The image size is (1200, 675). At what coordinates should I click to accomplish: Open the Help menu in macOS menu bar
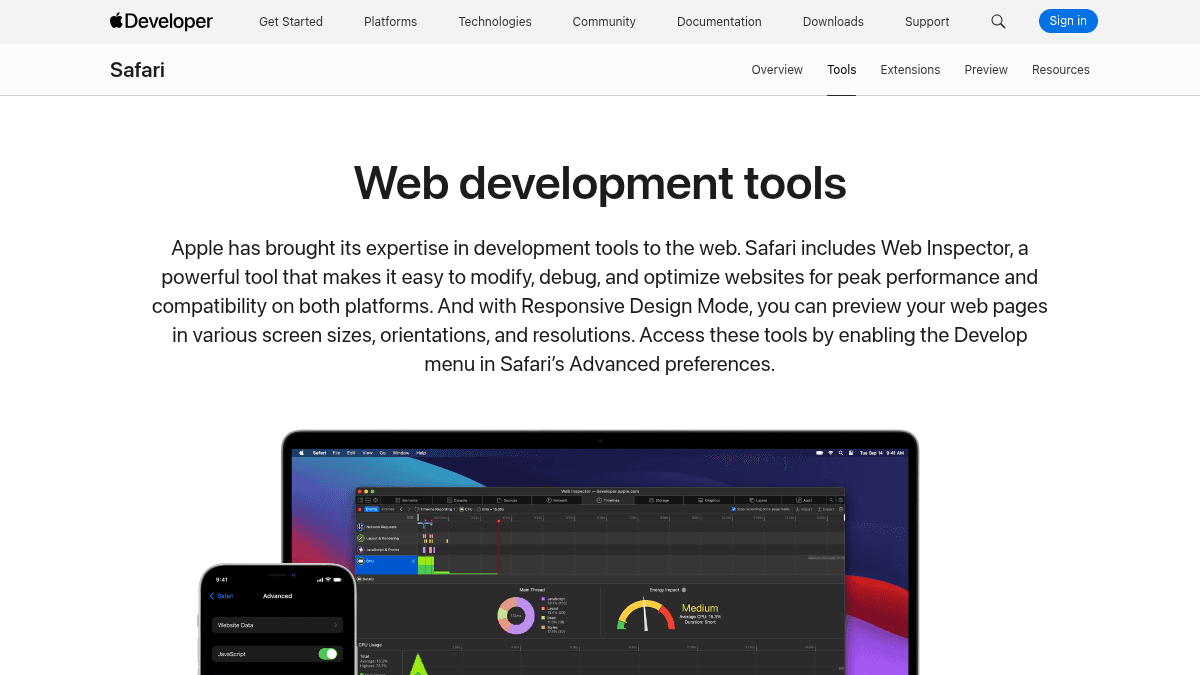pos(421,453)
